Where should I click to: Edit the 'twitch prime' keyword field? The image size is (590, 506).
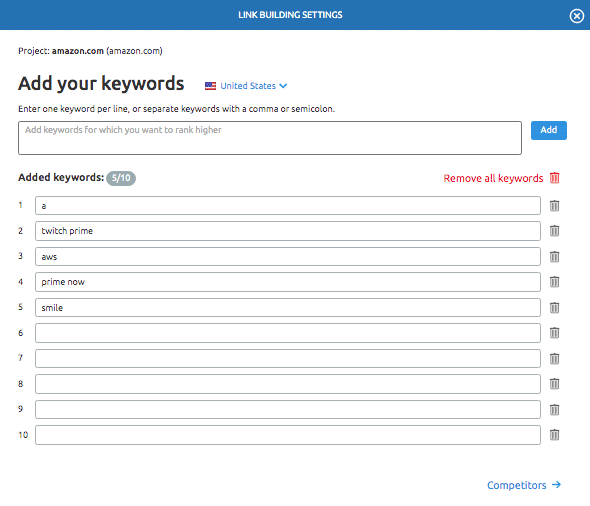(288, 231)
